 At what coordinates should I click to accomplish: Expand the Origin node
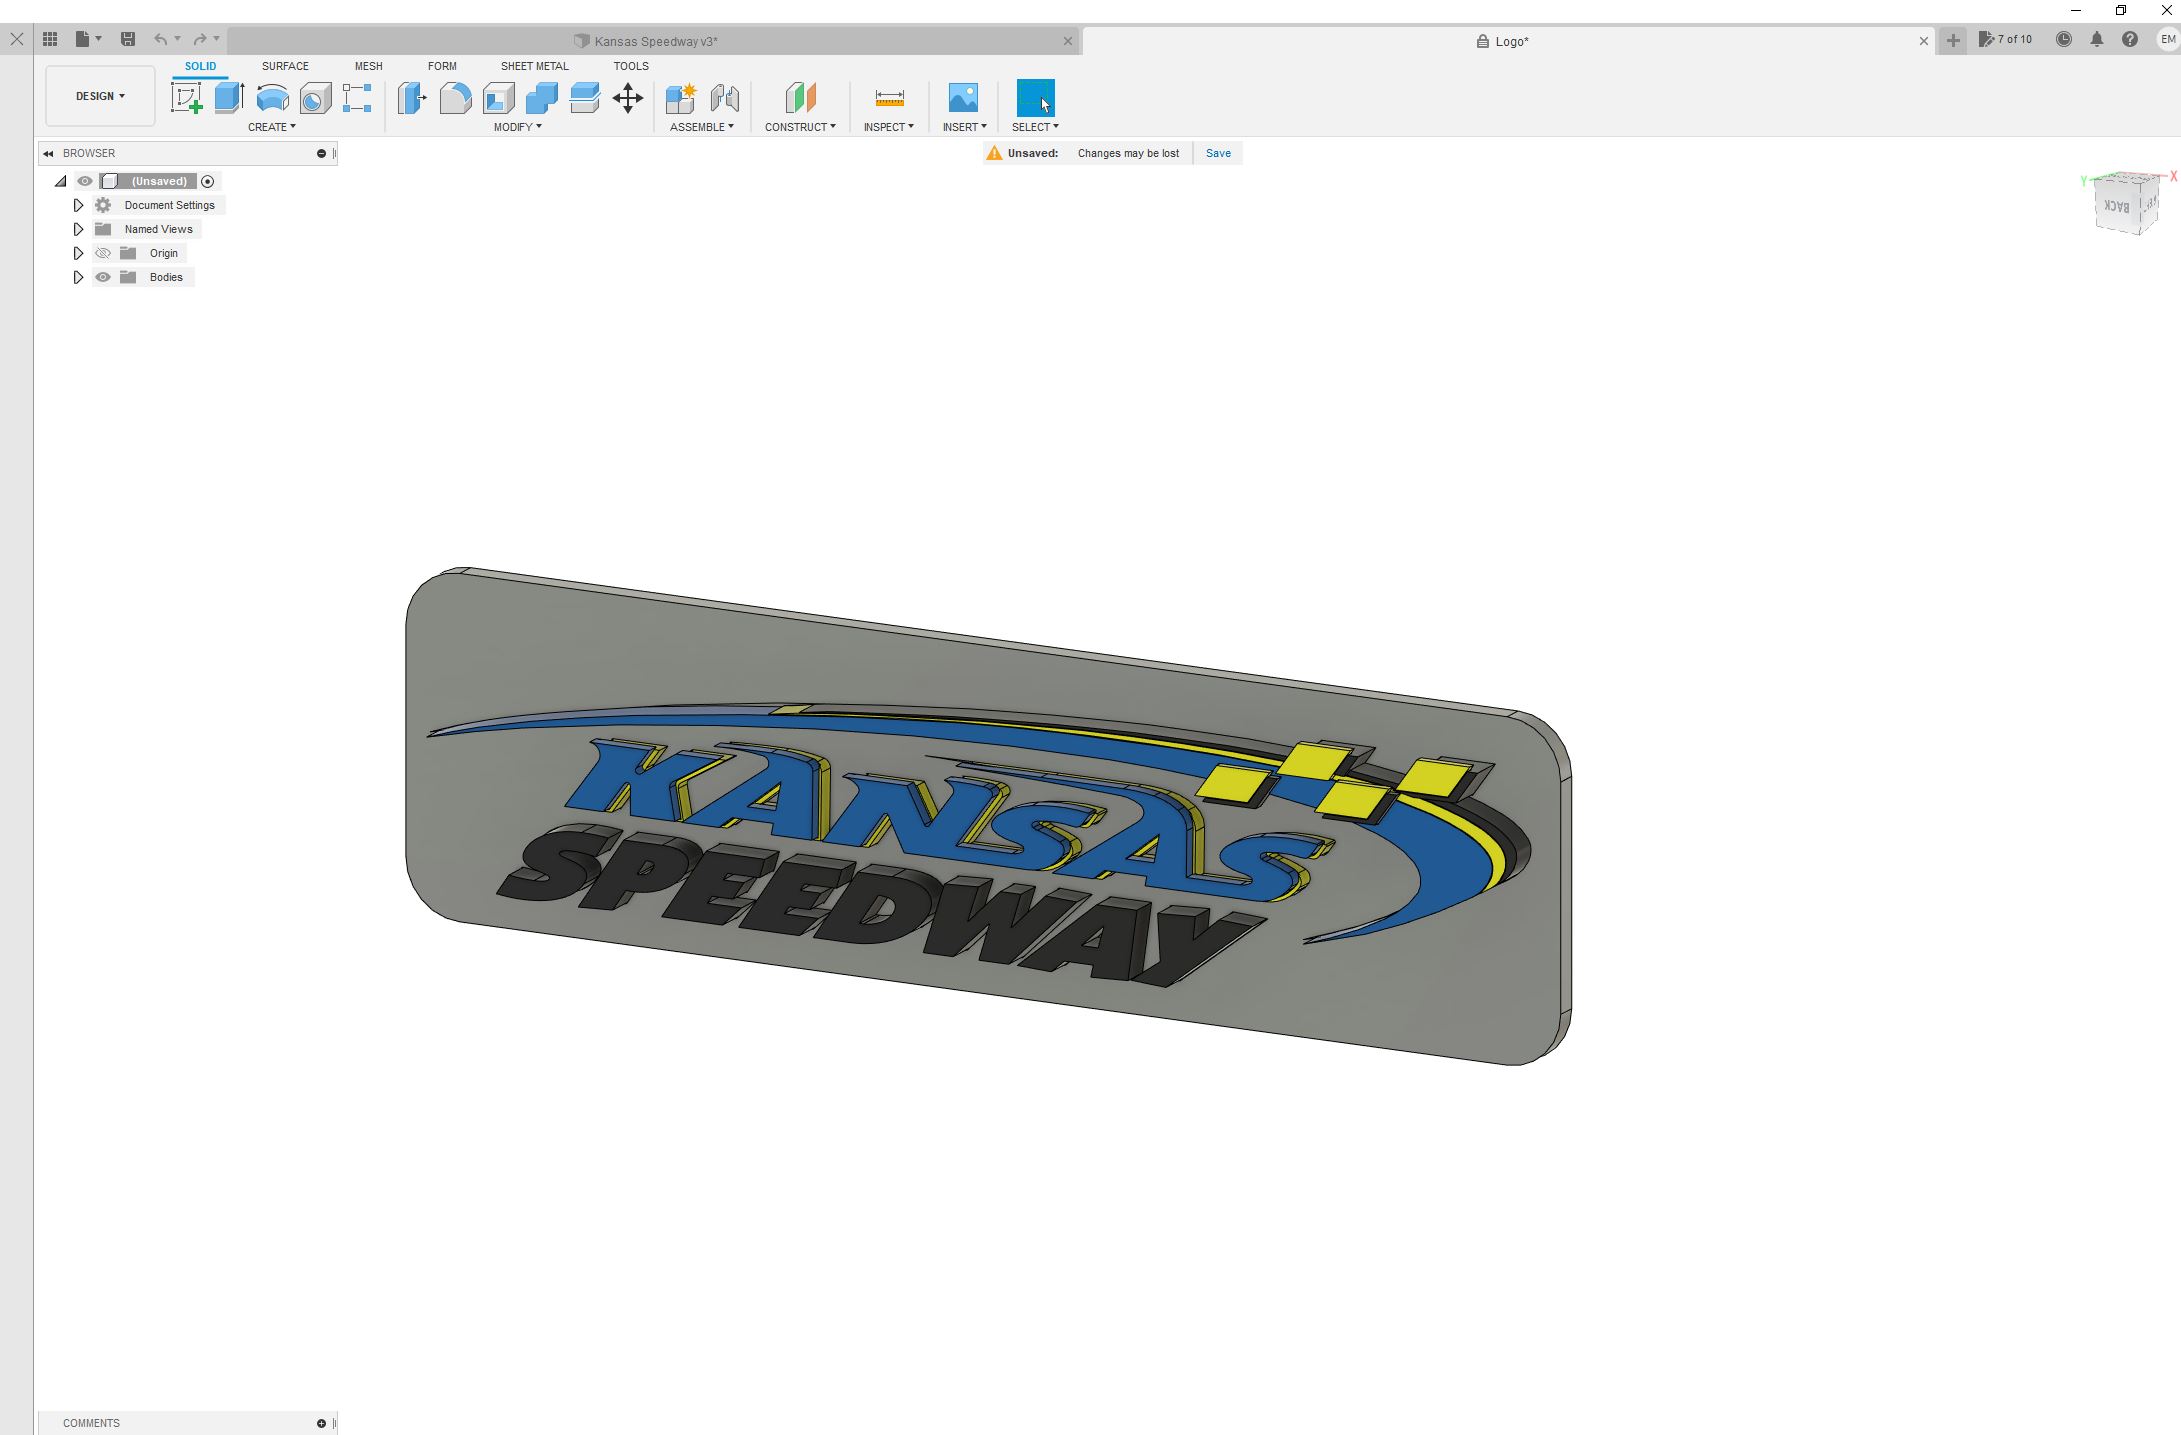78,253
